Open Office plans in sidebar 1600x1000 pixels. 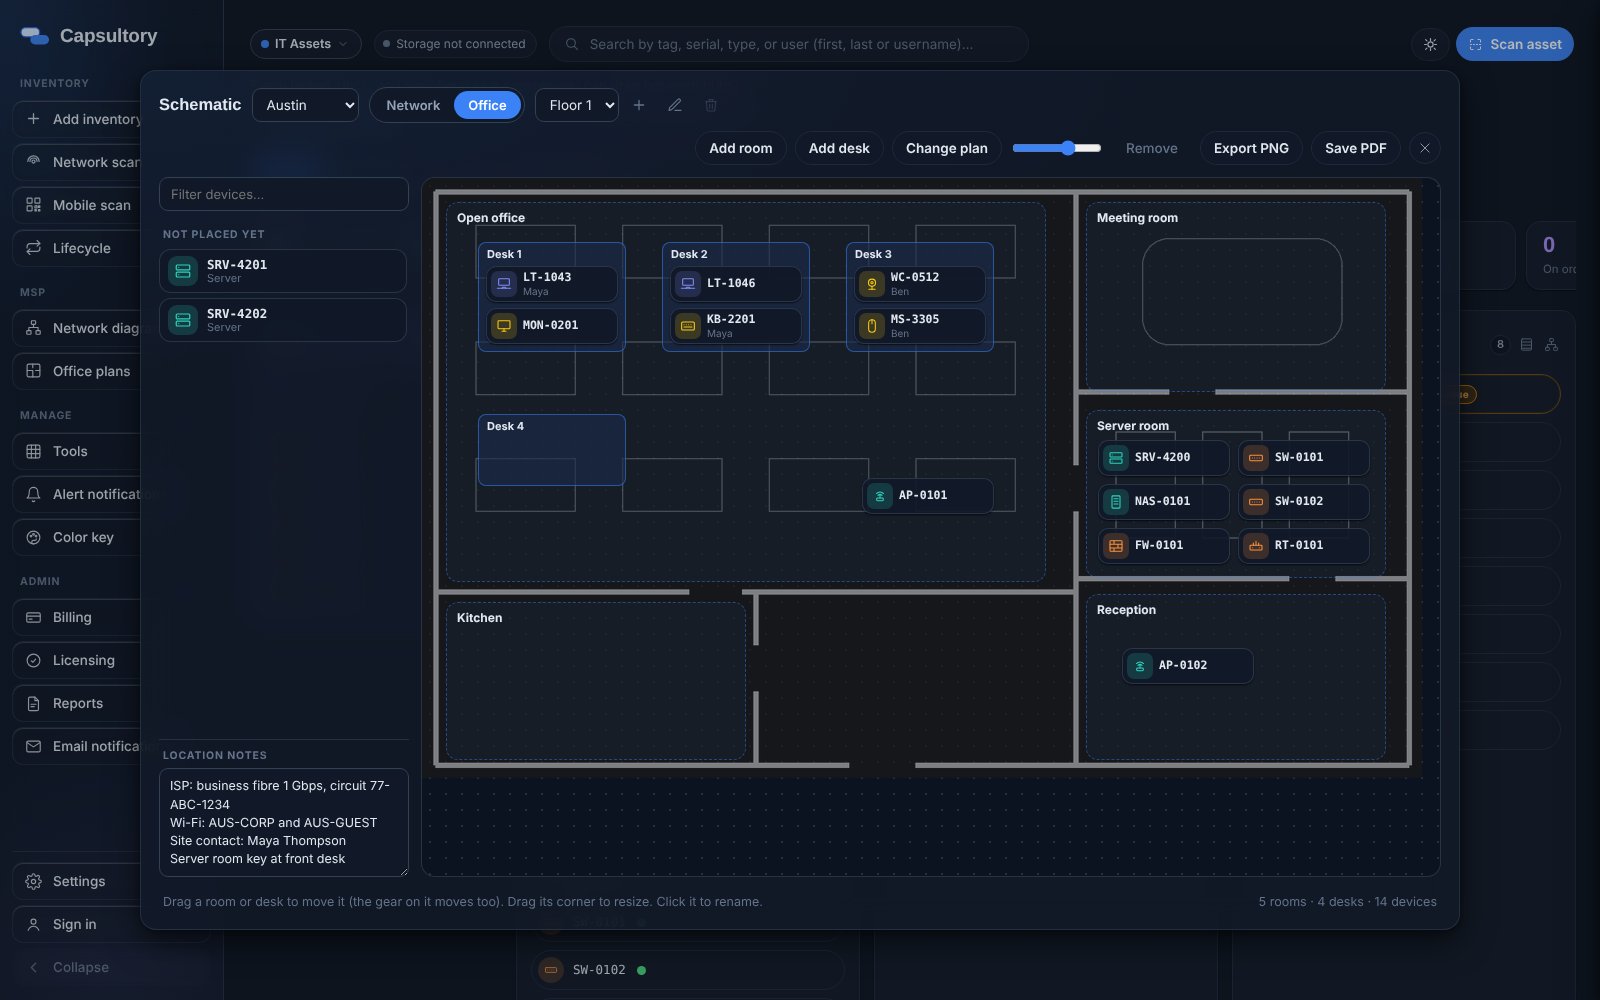pyautogui.click(x=77, y=371)
